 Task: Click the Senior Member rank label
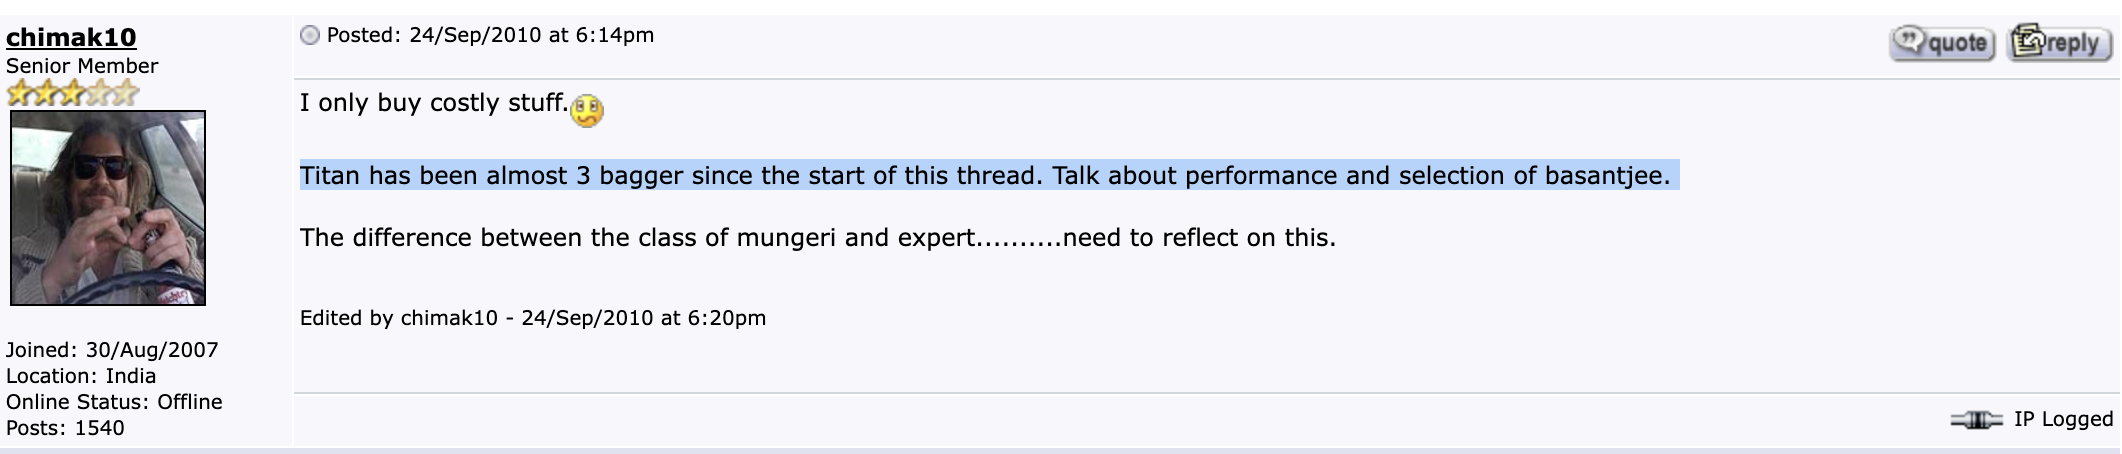click(82, 66)
